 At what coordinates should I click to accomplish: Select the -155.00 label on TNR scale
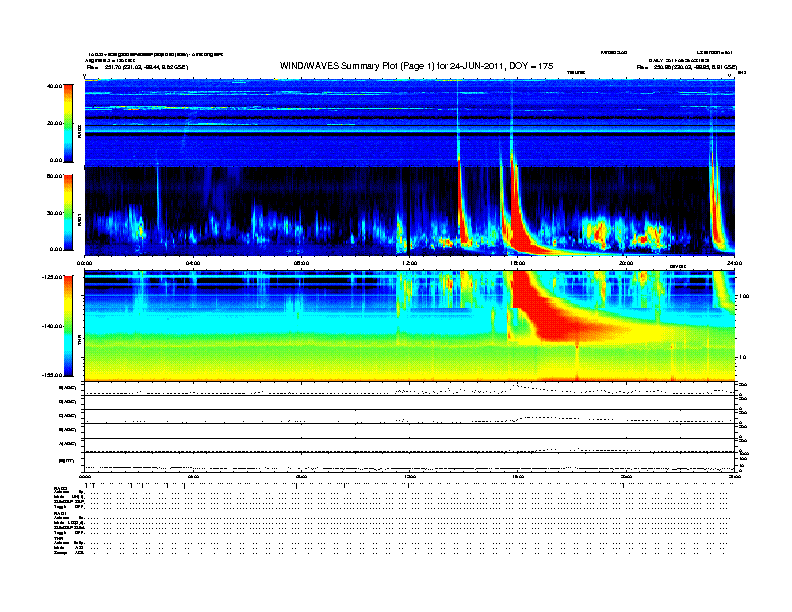(x=53, y=375)
